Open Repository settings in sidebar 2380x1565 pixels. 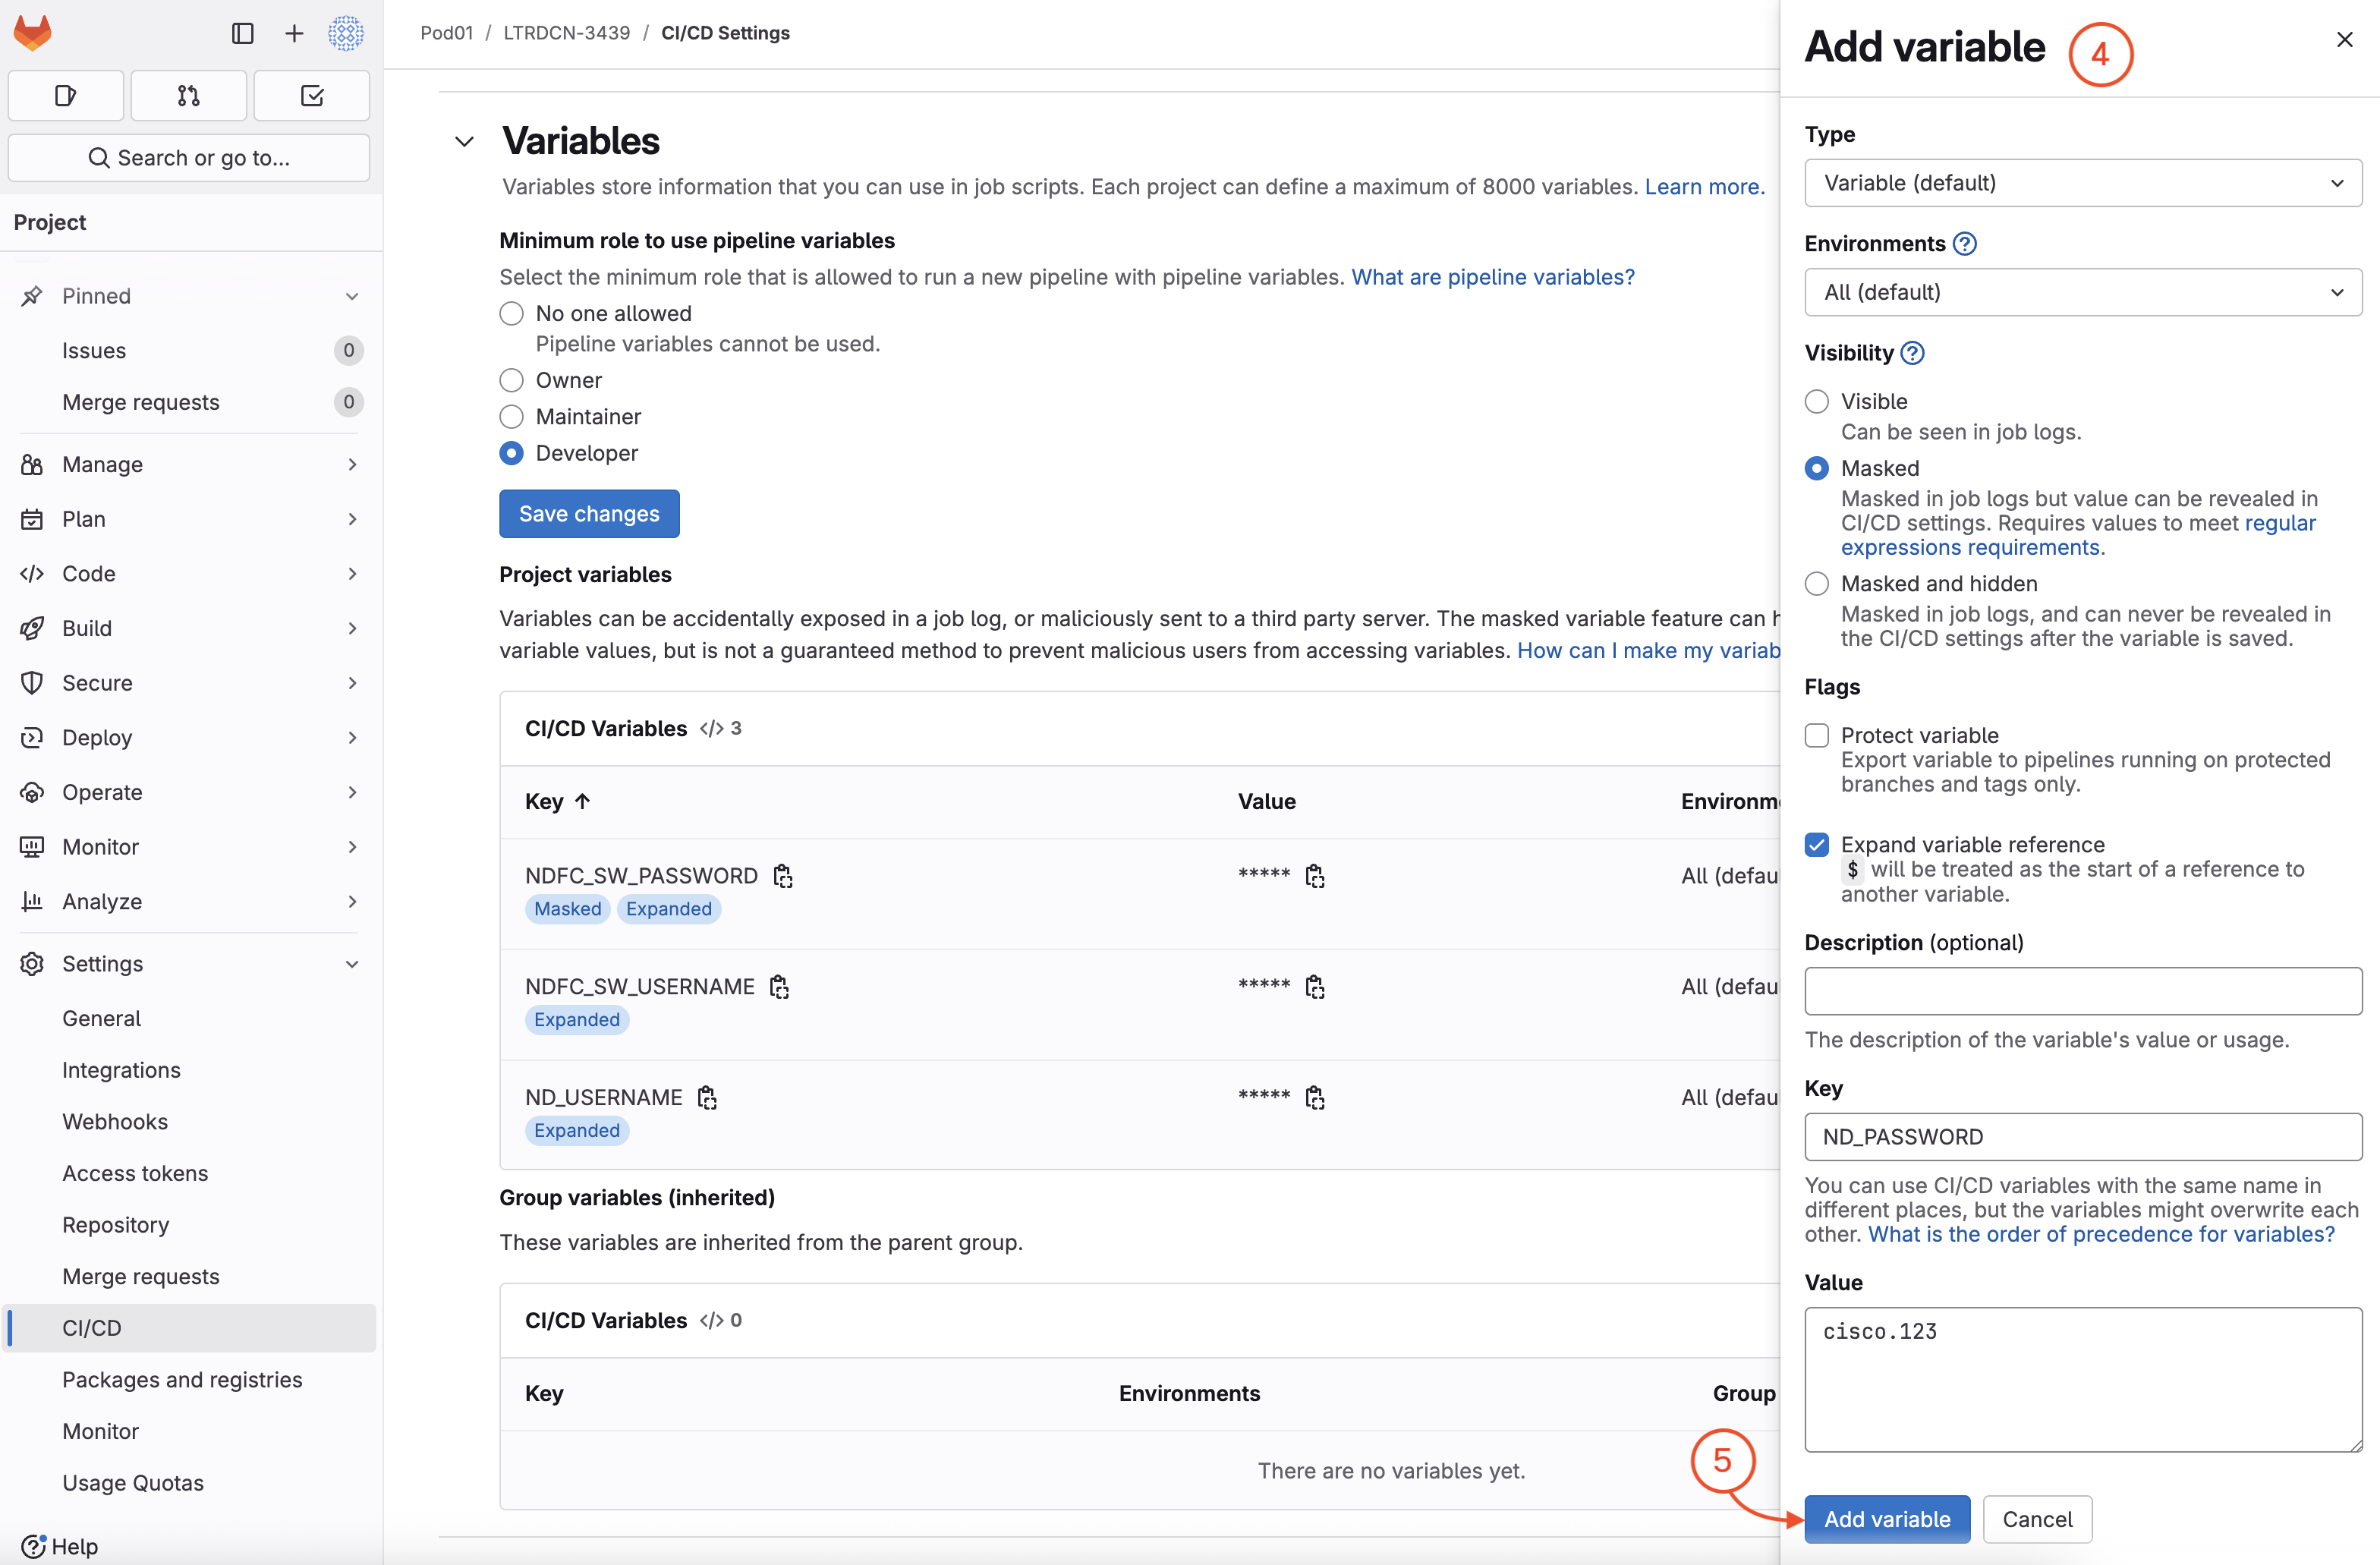click(115, 1225)
